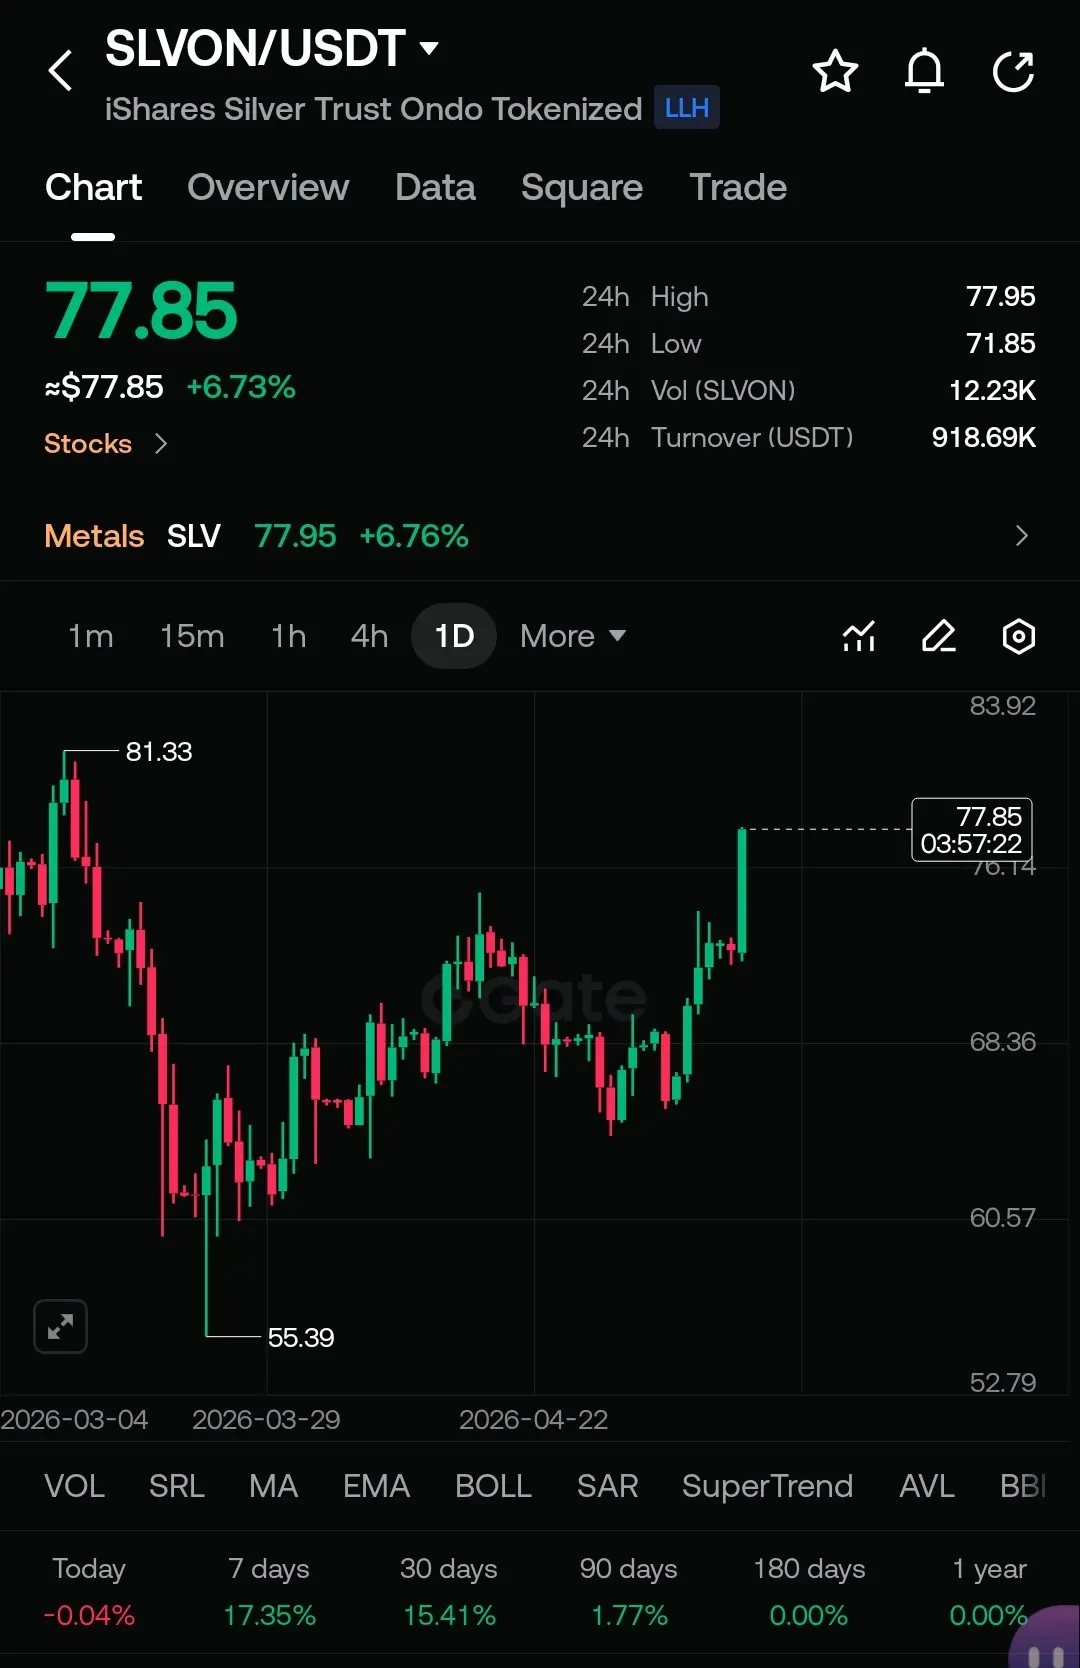Activate the drawing pencil tool
This screenshot has height=1668, width=1080.
(x=939, y=636)
